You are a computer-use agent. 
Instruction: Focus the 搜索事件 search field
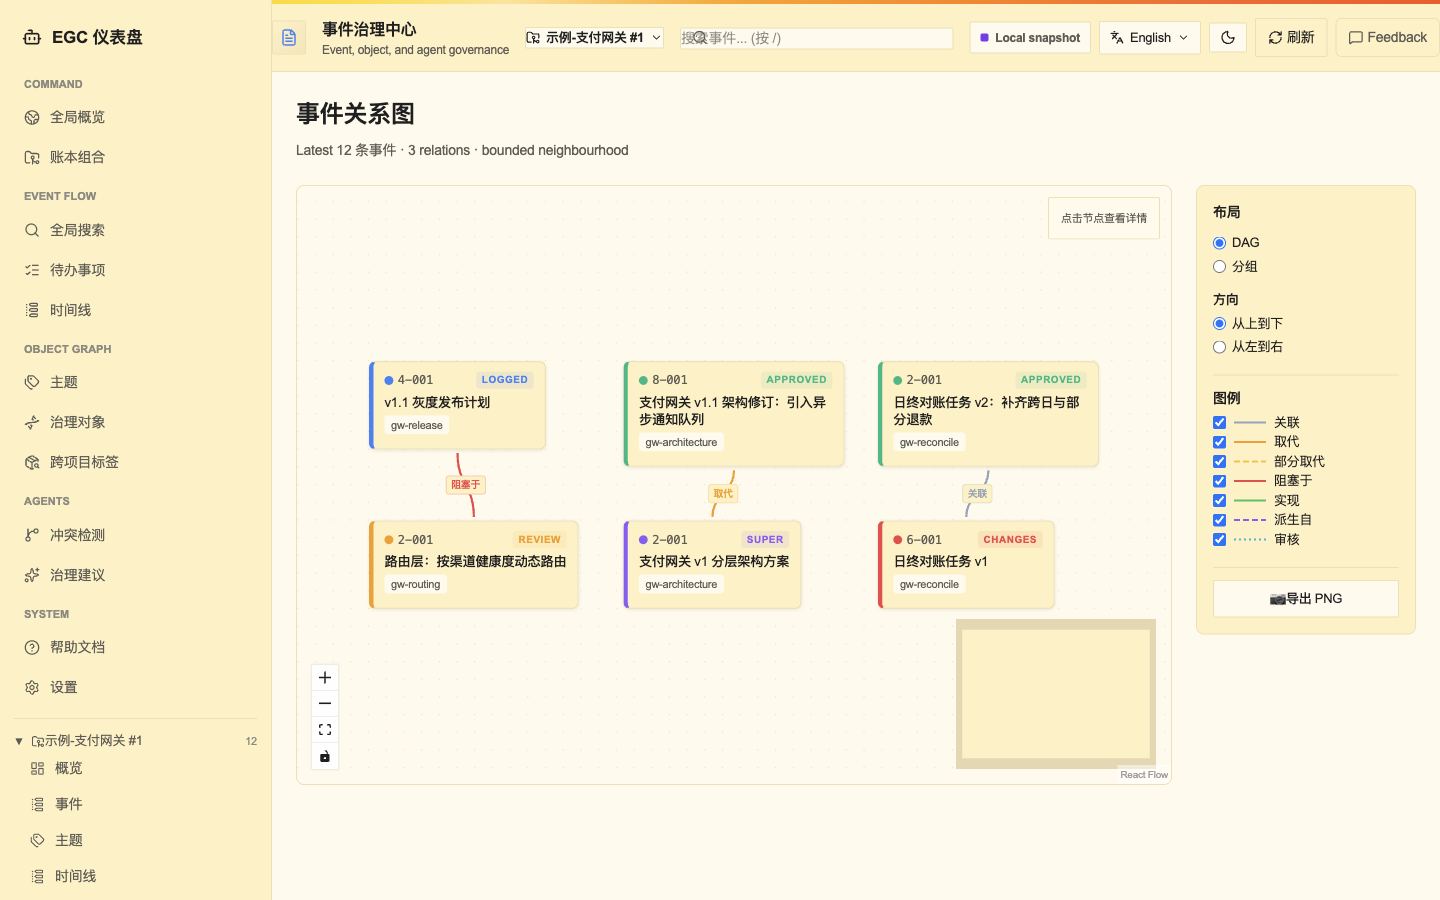click(817, 38)
